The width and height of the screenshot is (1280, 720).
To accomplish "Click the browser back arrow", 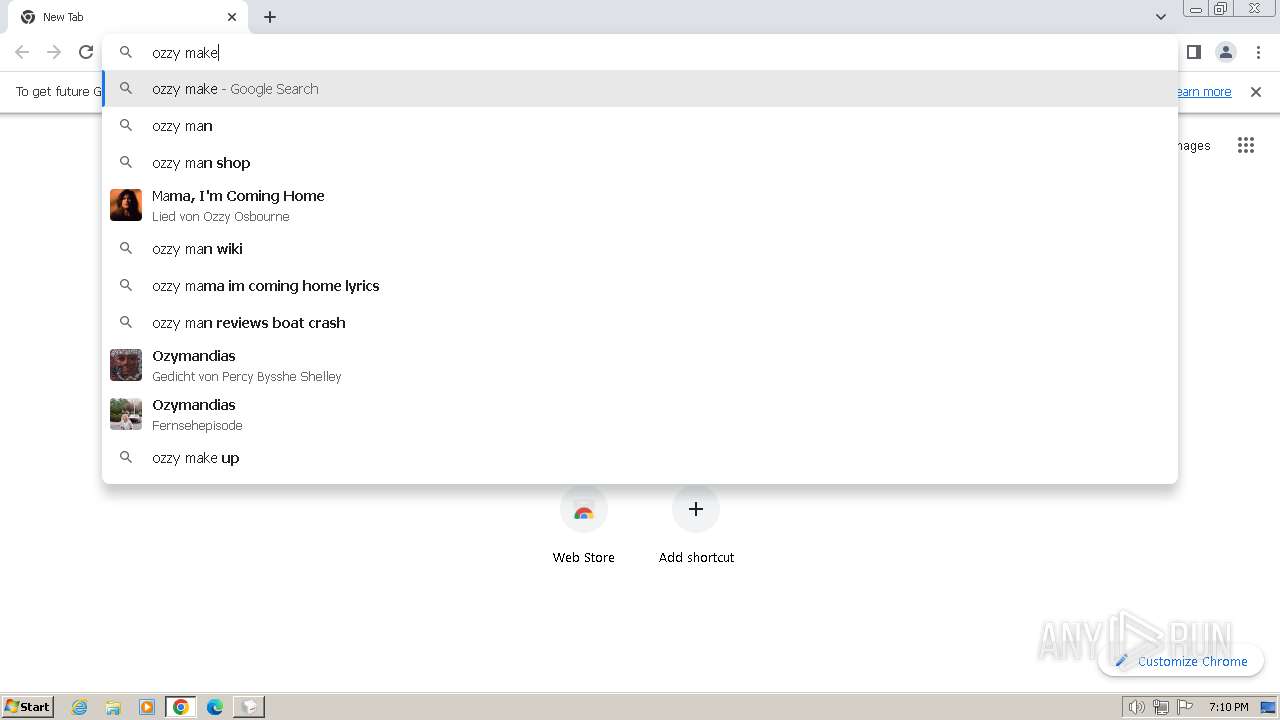I will (22, 52).
